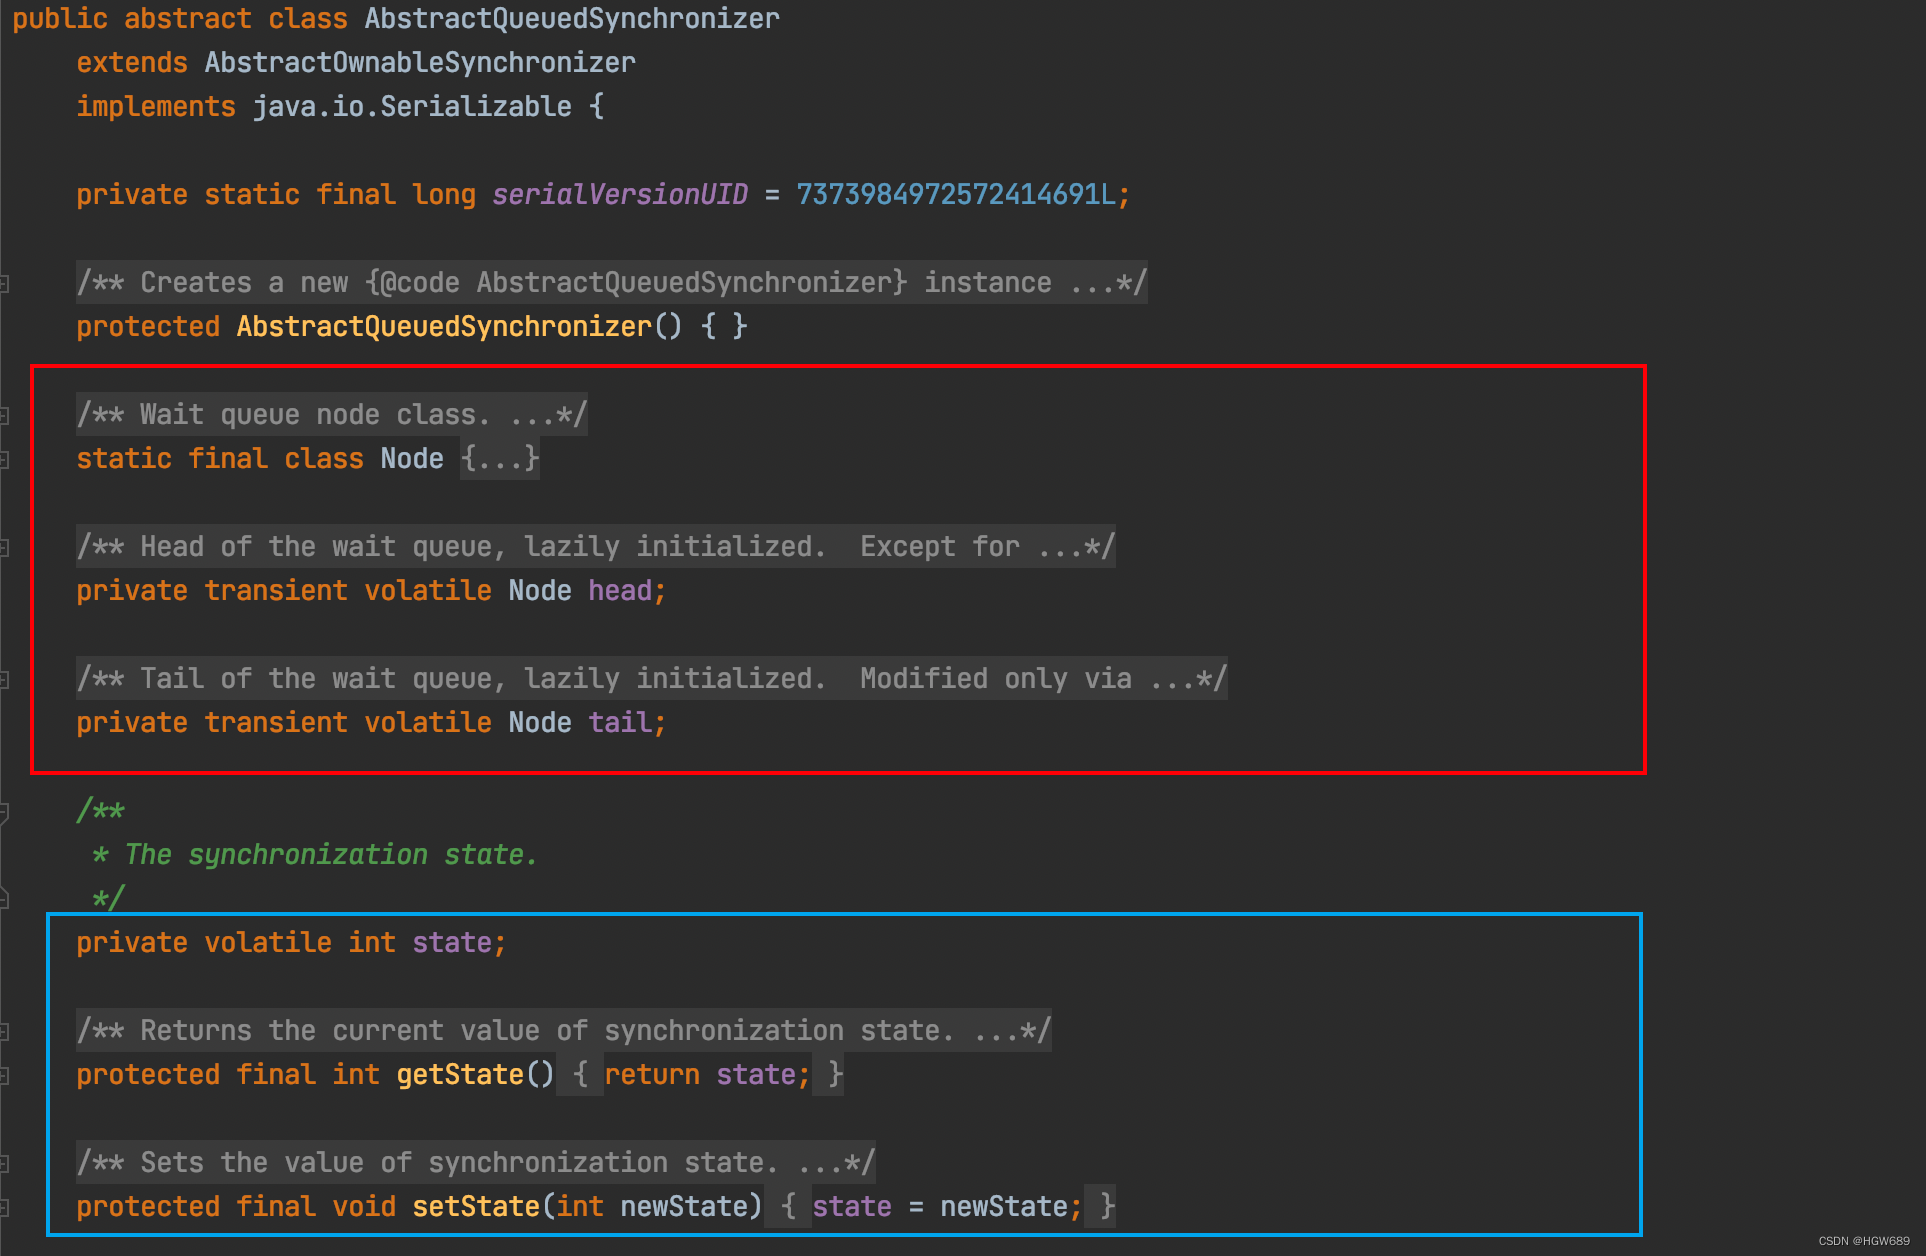This screenshot has width=1926, height=1256.
Task: Click the 'state' field in 'private volatile int state'
Action: [452, 943]
